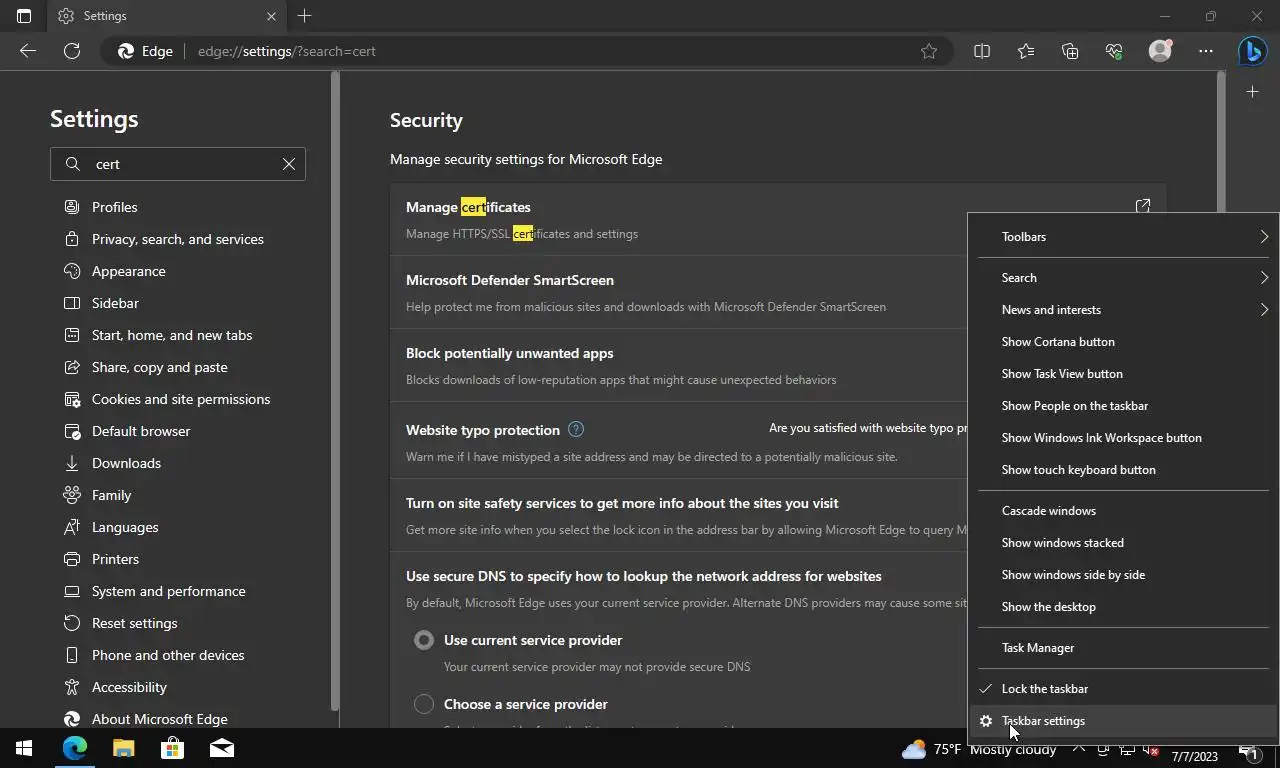Open Browser essentials heart icon
The width and height of the screenshot is (1280, 768).
click(1114, 51)
